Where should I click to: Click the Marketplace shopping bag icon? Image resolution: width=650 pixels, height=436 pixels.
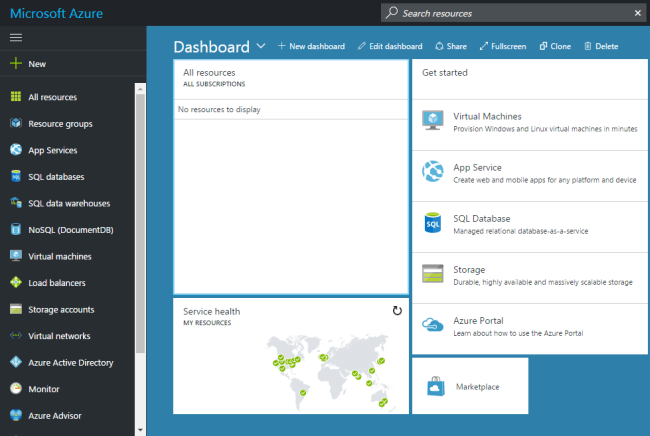coord(436,386)
